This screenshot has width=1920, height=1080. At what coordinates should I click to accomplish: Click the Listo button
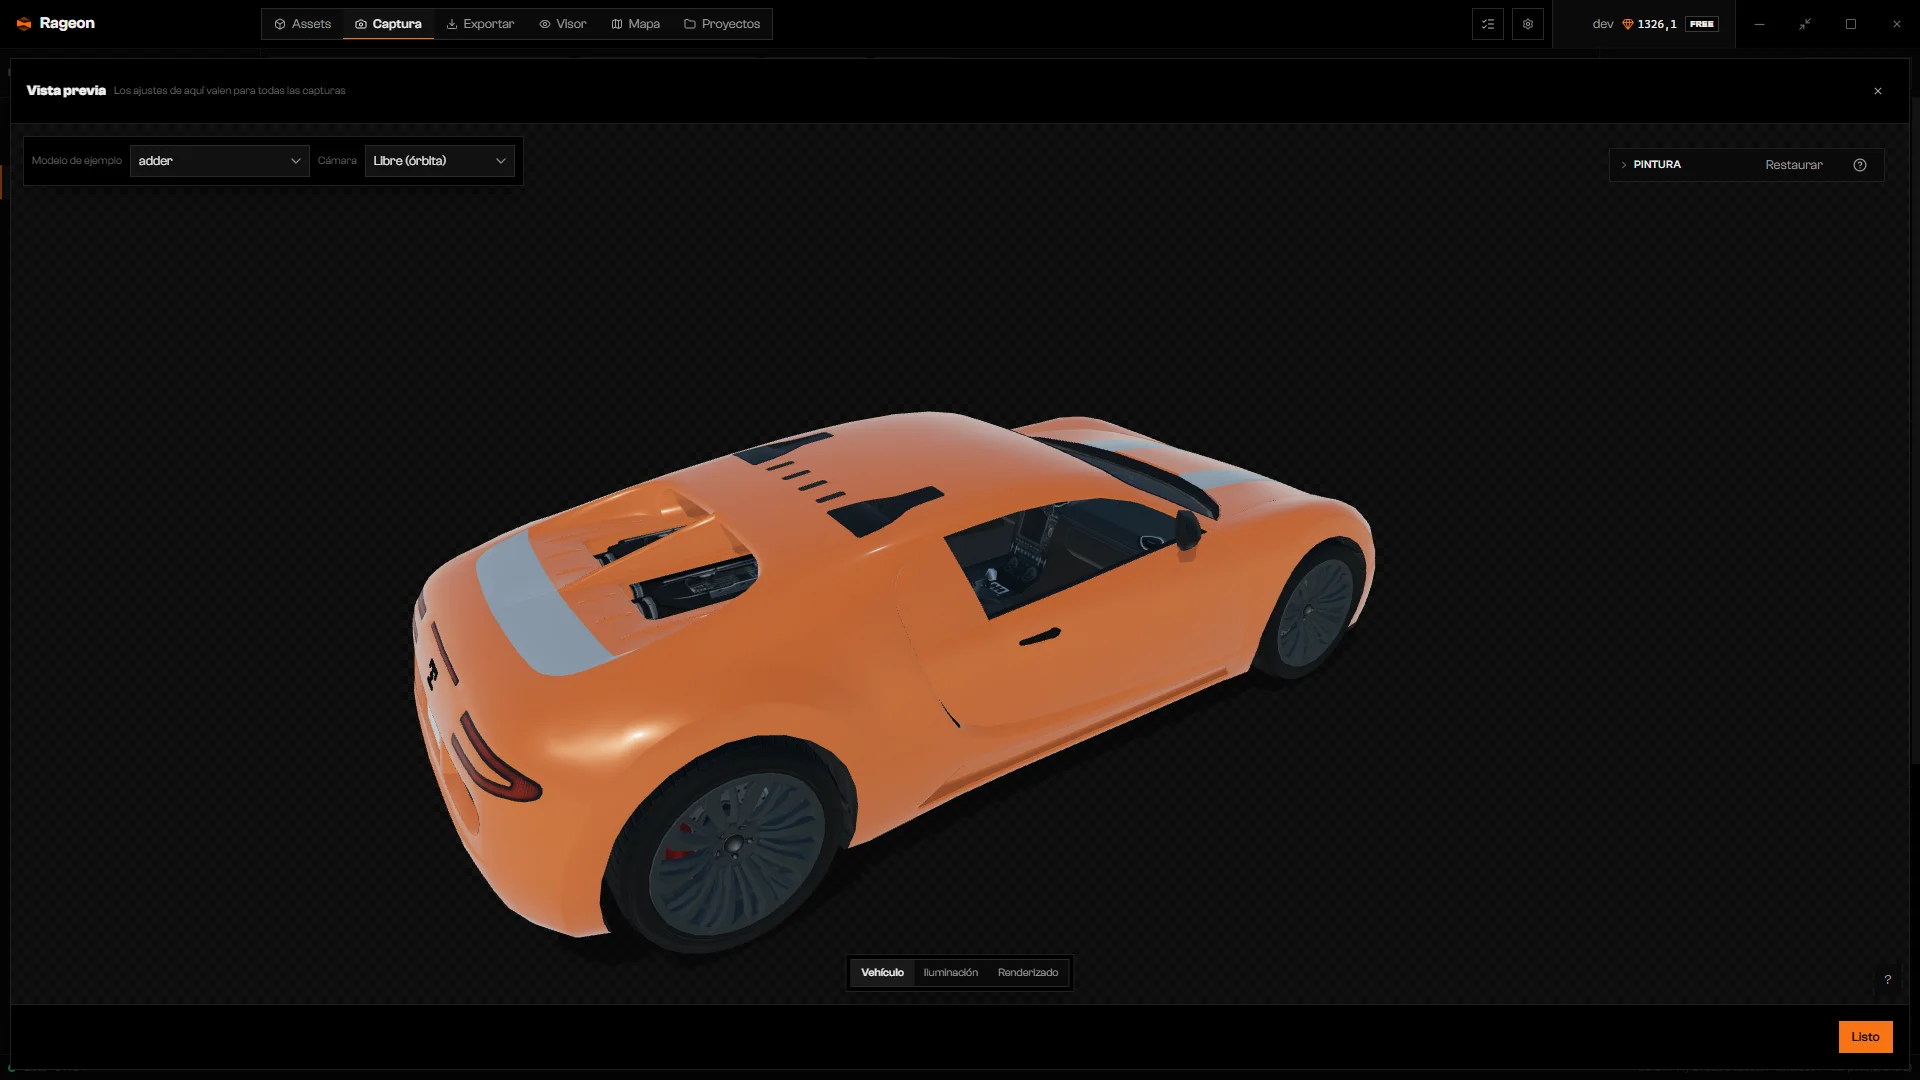[x=1865, y=1037]
